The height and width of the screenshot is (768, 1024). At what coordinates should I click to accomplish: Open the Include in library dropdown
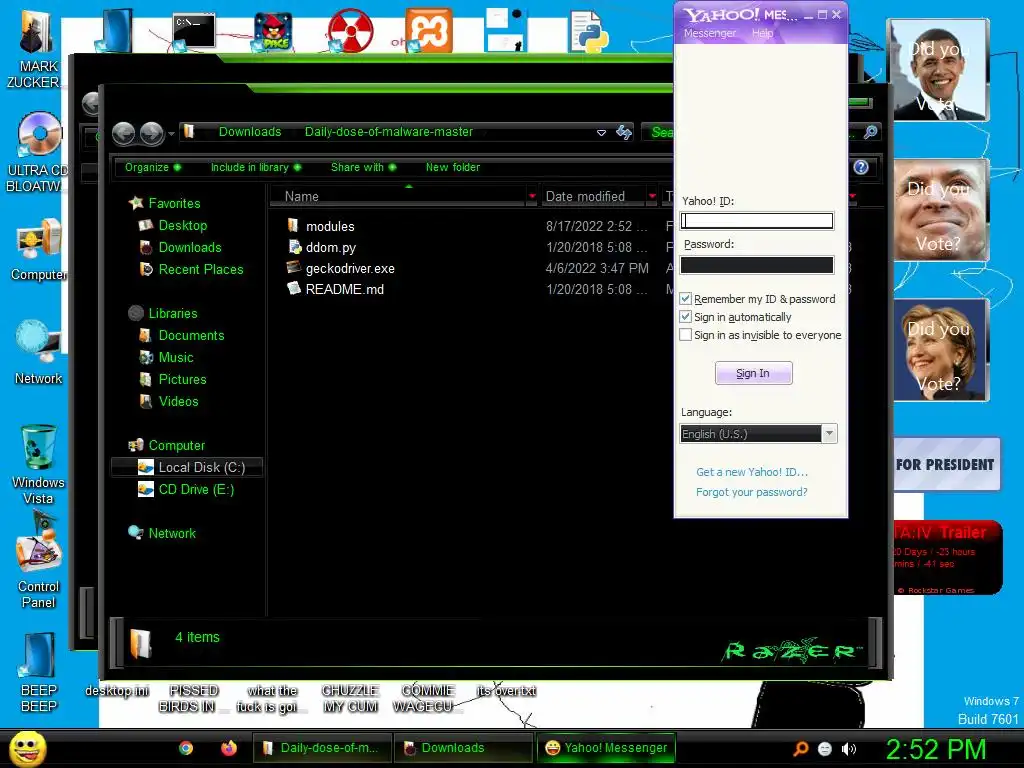[x=255, y=167]
